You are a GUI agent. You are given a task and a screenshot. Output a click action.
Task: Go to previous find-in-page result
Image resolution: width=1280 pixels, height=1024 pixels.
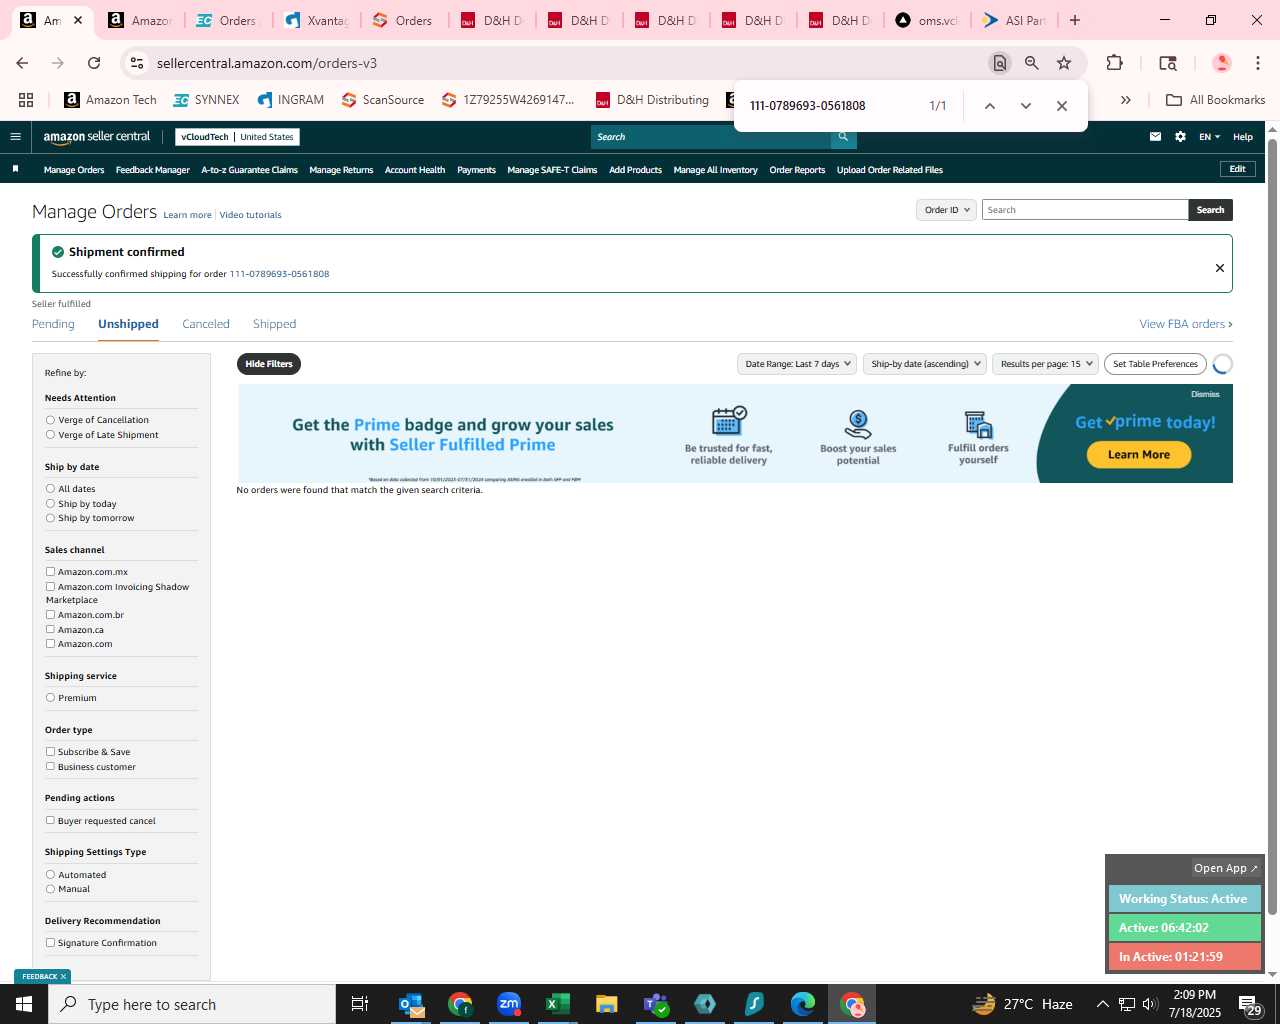[x=989, y=106]
